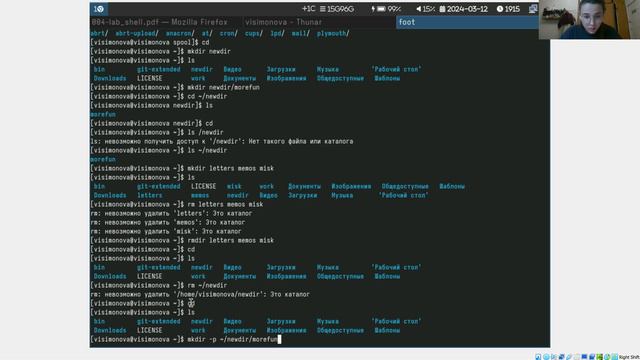Viewport: 640px width, 360px height.
Task: Click the blue 'letters' entry in ls output
Action: pos(150,195)
